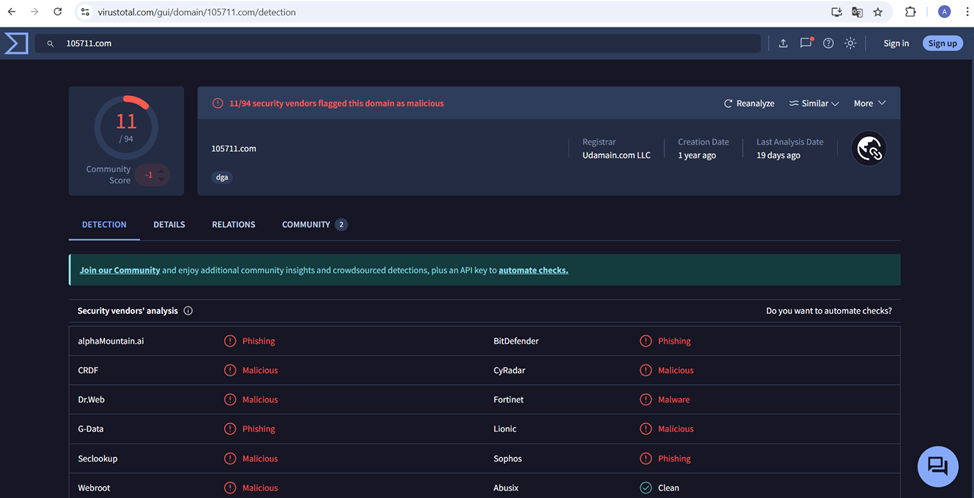Switch to the RELATIONS tab

[234, 225]
